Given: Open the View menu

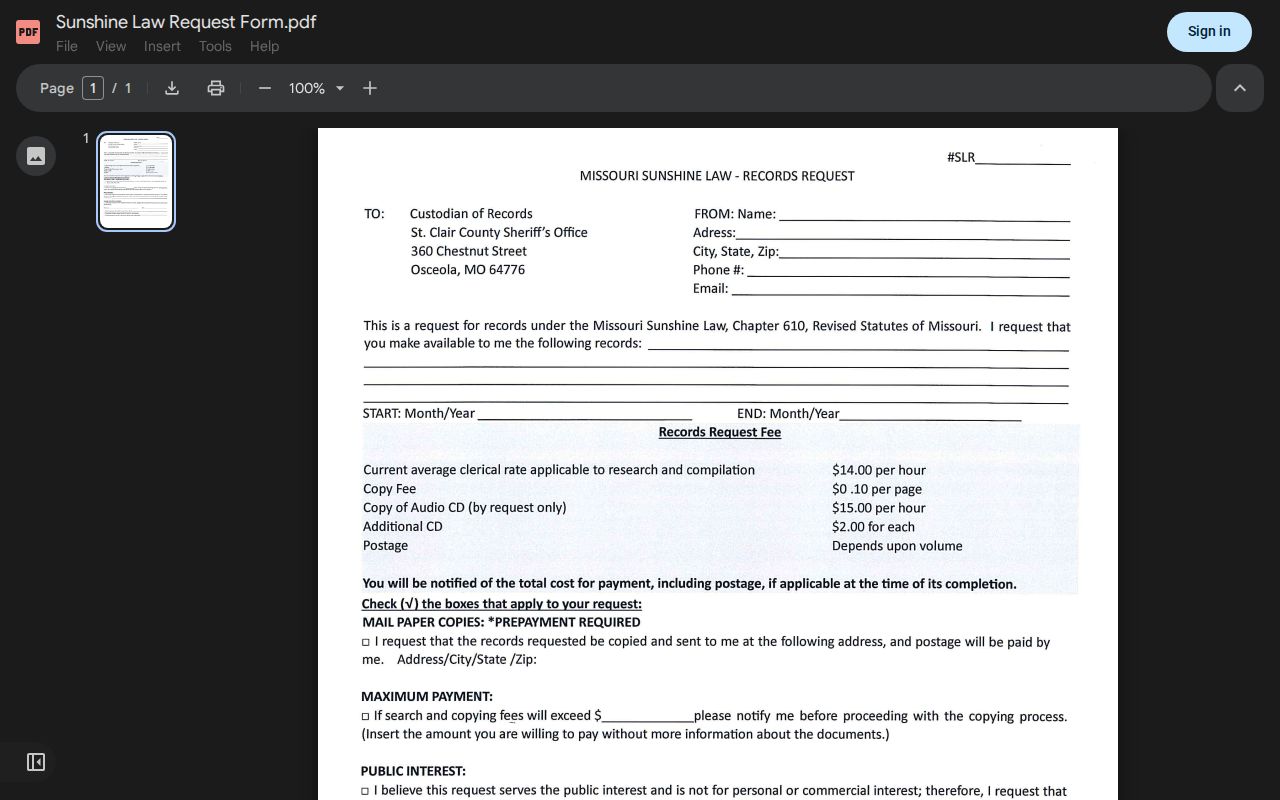Looking at the screenshot, I should coord(111,46).
